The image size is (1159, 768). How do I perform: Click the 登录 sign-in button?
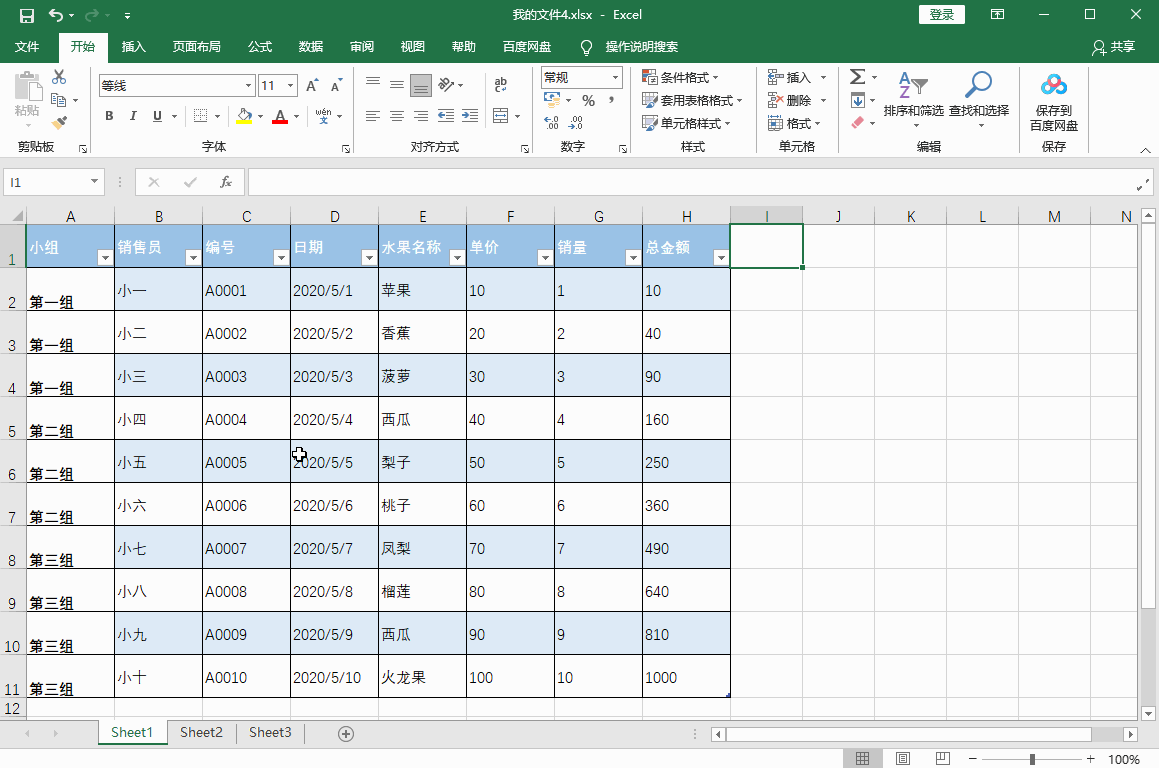(x=942, y=15)
